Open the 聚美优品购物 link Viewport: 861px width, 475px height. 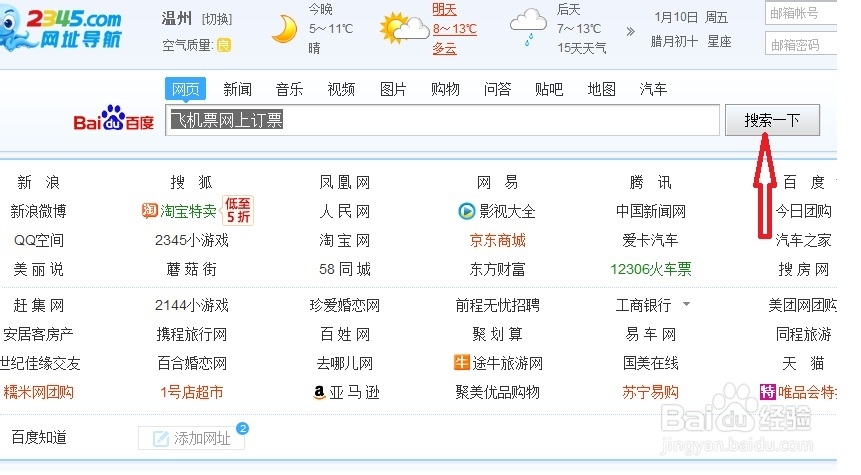(497, 392)
